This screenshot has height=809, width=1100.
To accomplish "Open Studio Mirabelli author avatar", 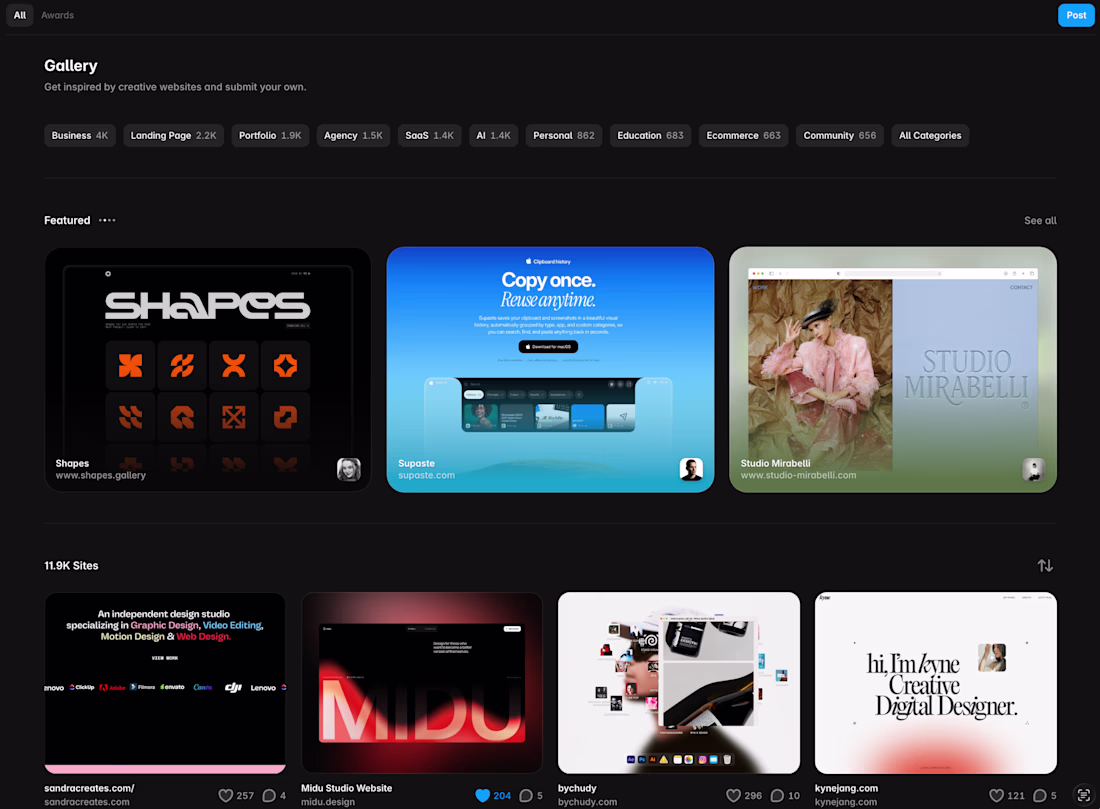I will point(1033,469).
